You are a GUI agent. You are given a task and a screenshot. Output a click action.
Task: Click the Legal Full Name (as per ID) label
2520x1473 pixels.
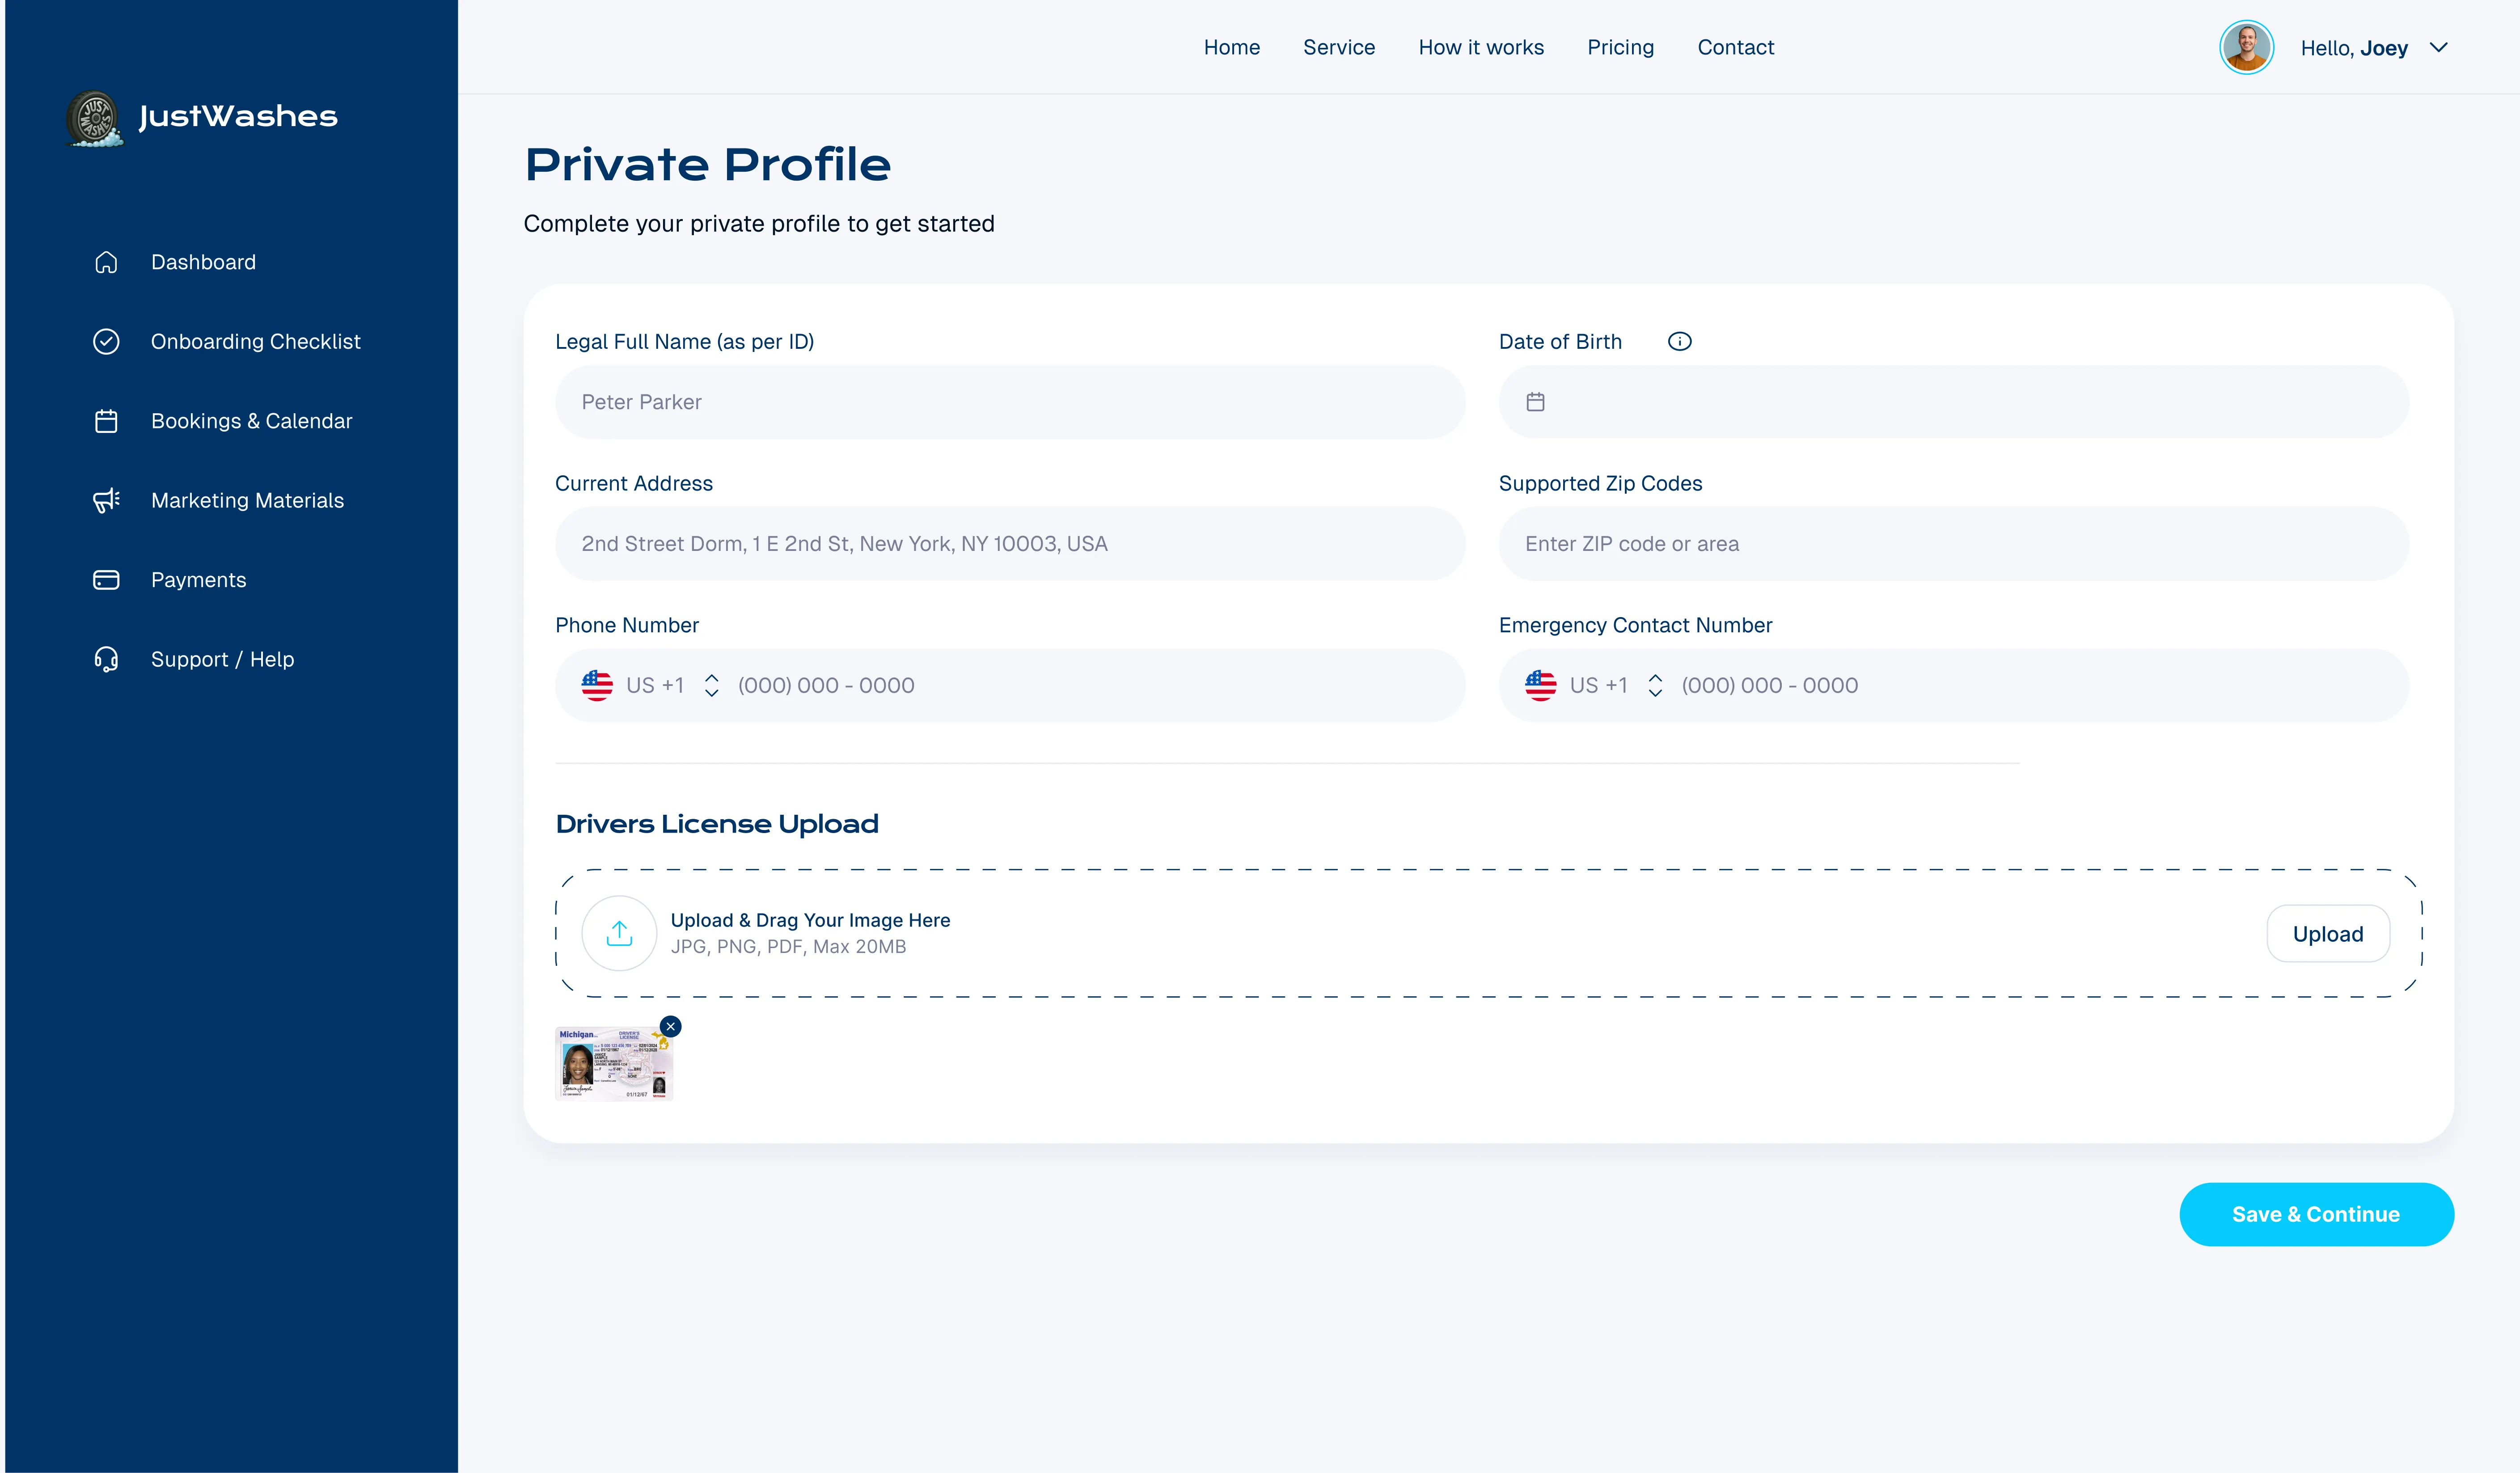685,342
